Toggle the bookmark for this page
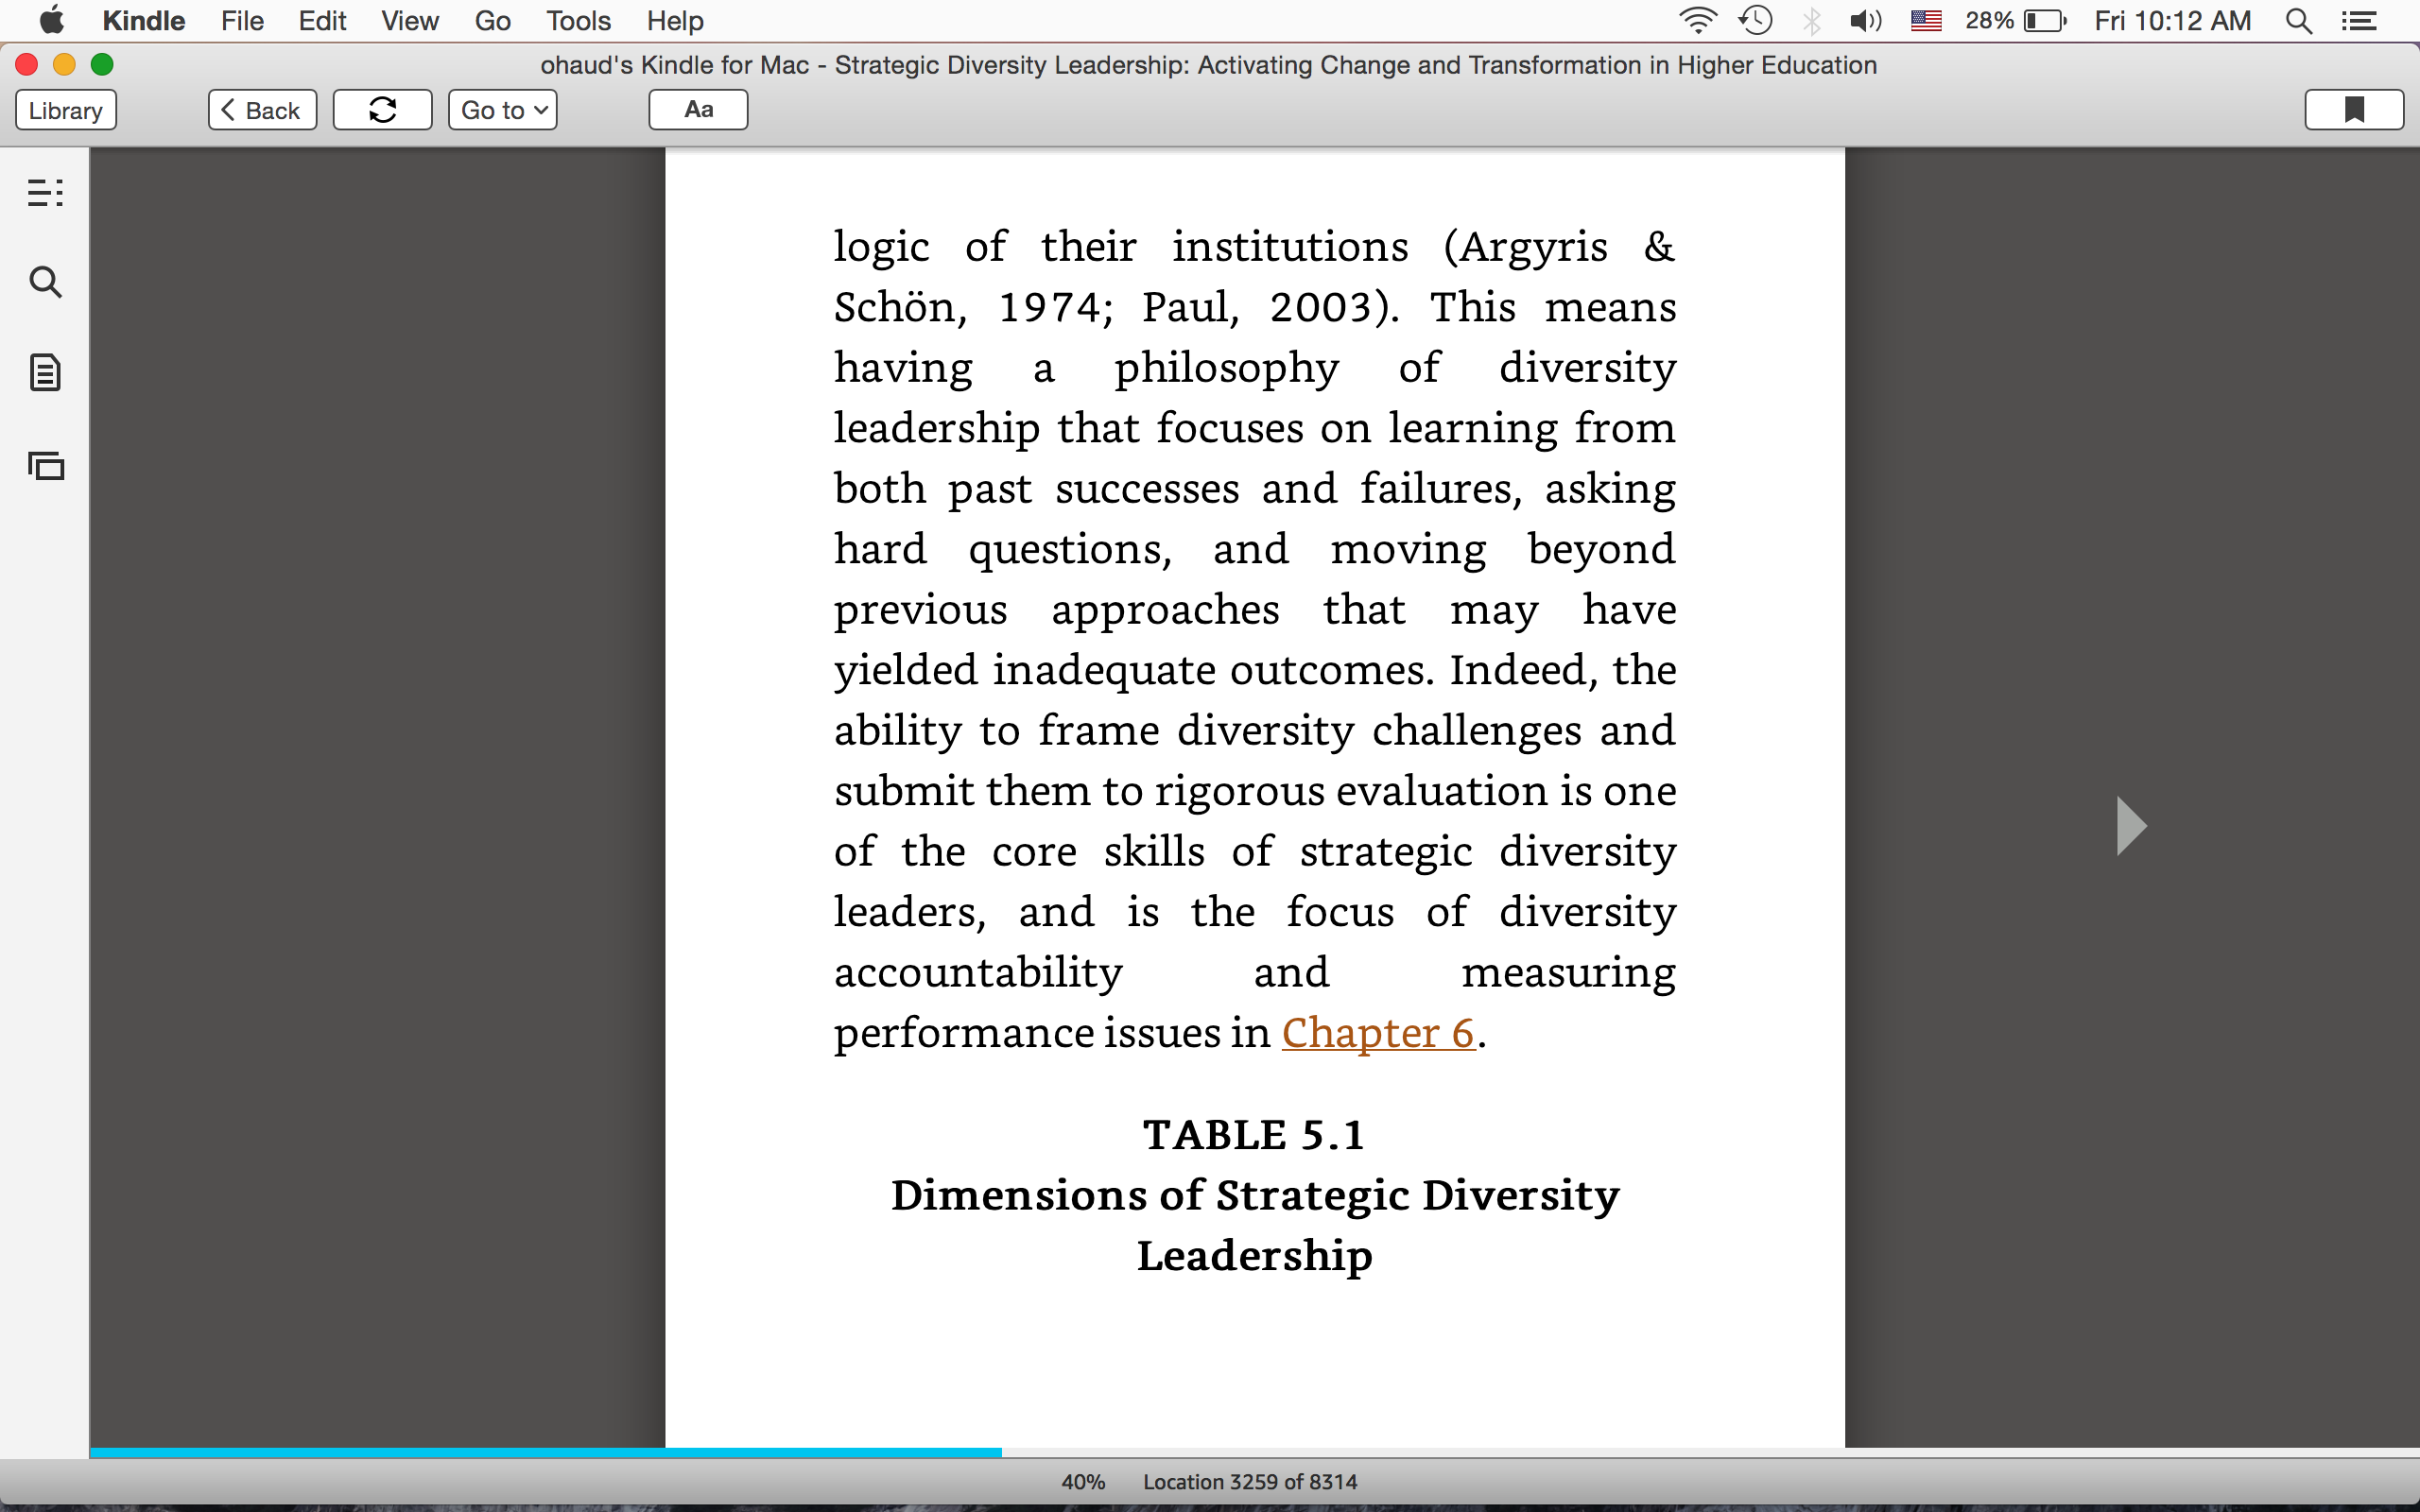The height and width of the screenshot is (1512, 2420). (x=2354, y=110)
